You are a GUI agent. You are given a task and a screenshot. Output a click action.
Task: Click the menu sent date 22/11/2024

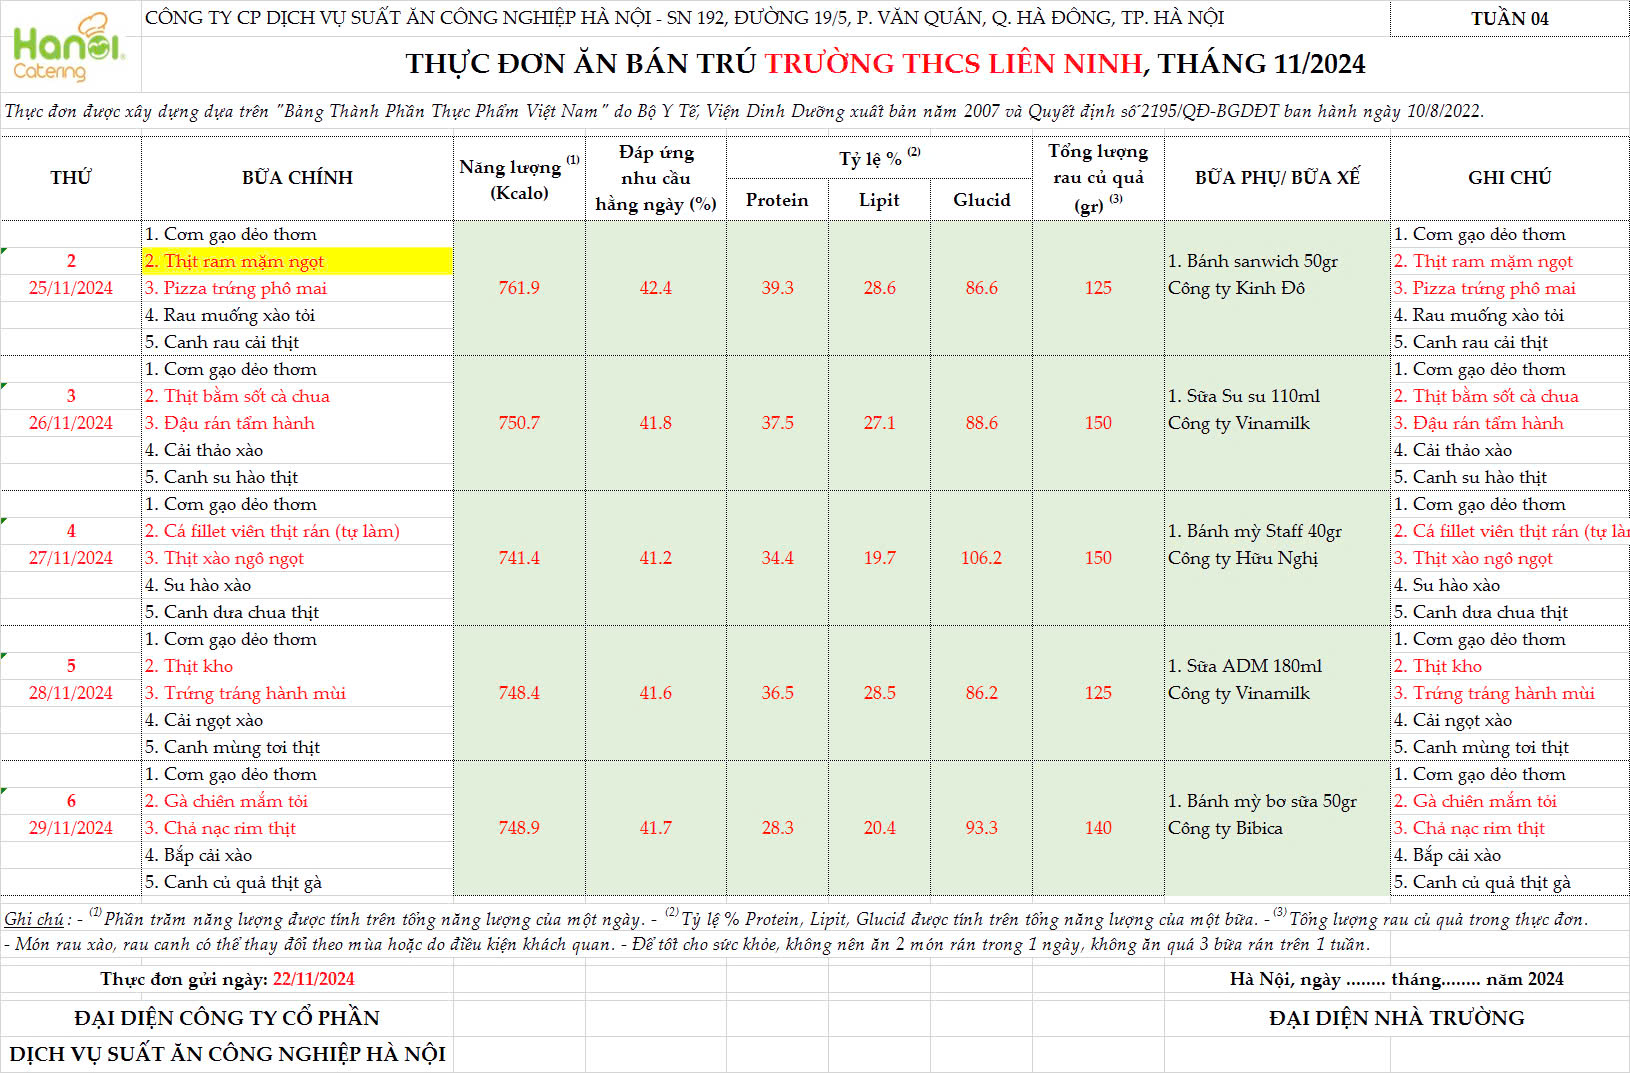(313, 979)
